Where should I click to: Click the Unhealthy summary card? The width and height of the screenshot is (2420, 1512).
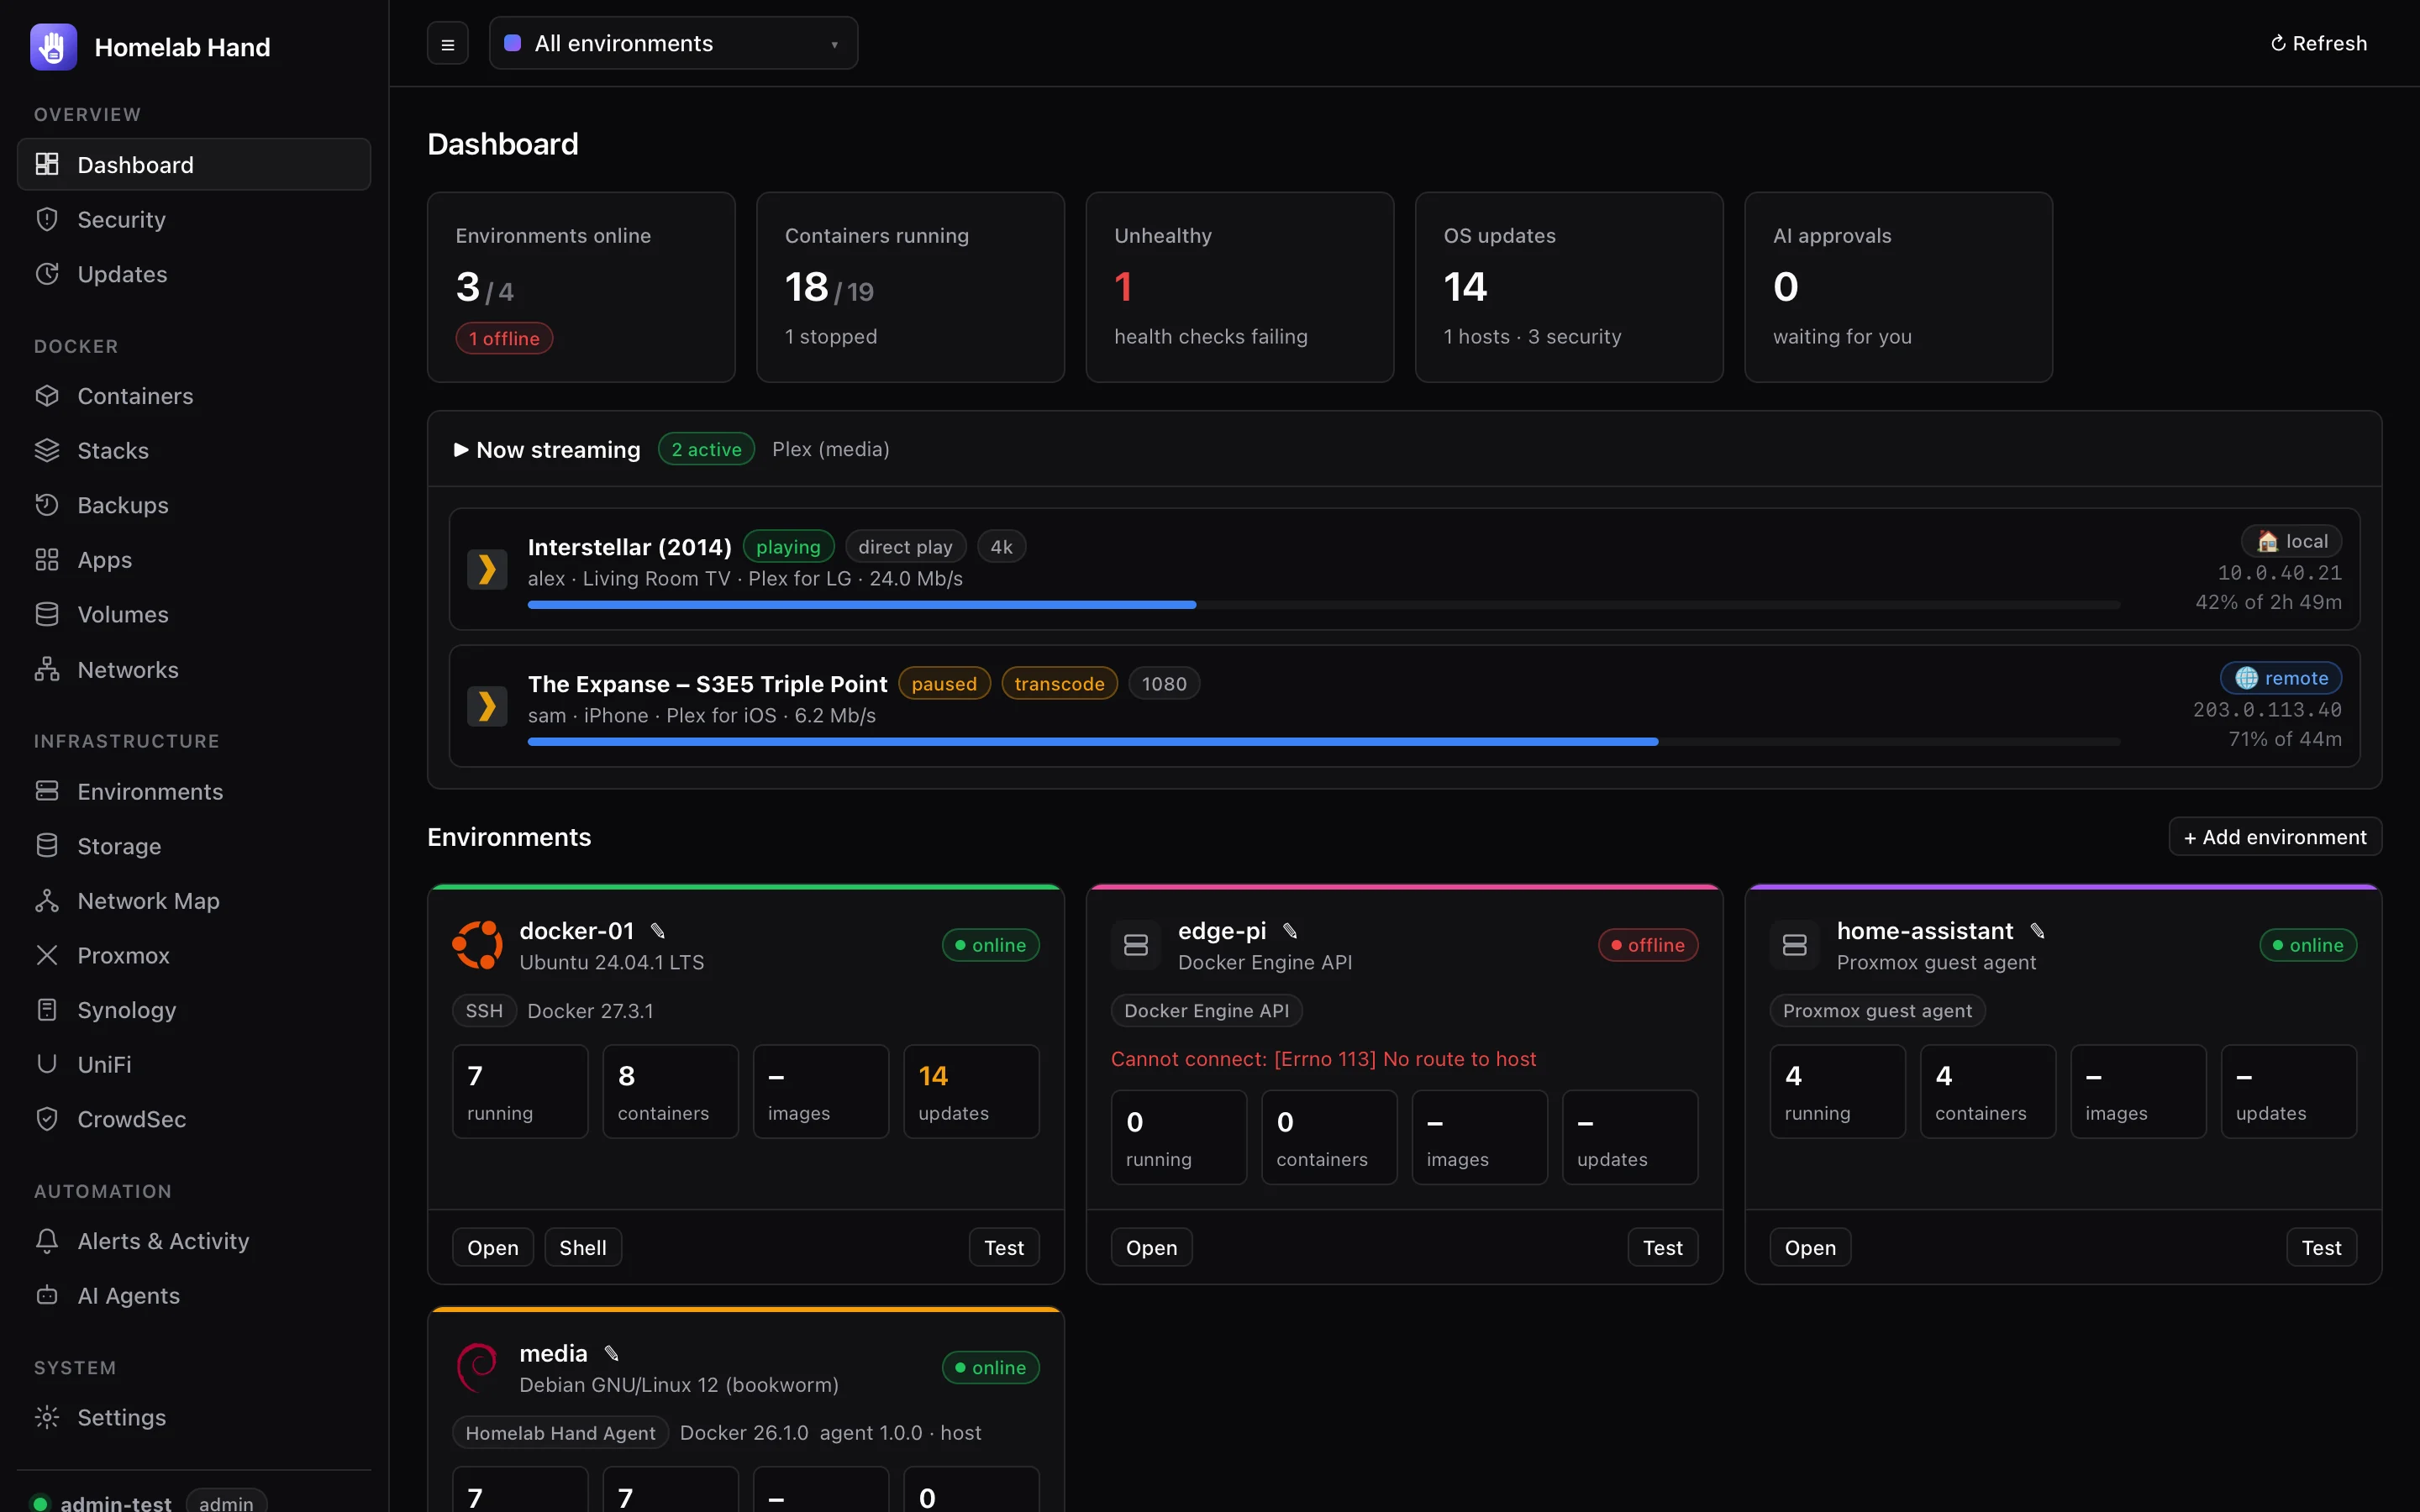[x=1240, y=287]
